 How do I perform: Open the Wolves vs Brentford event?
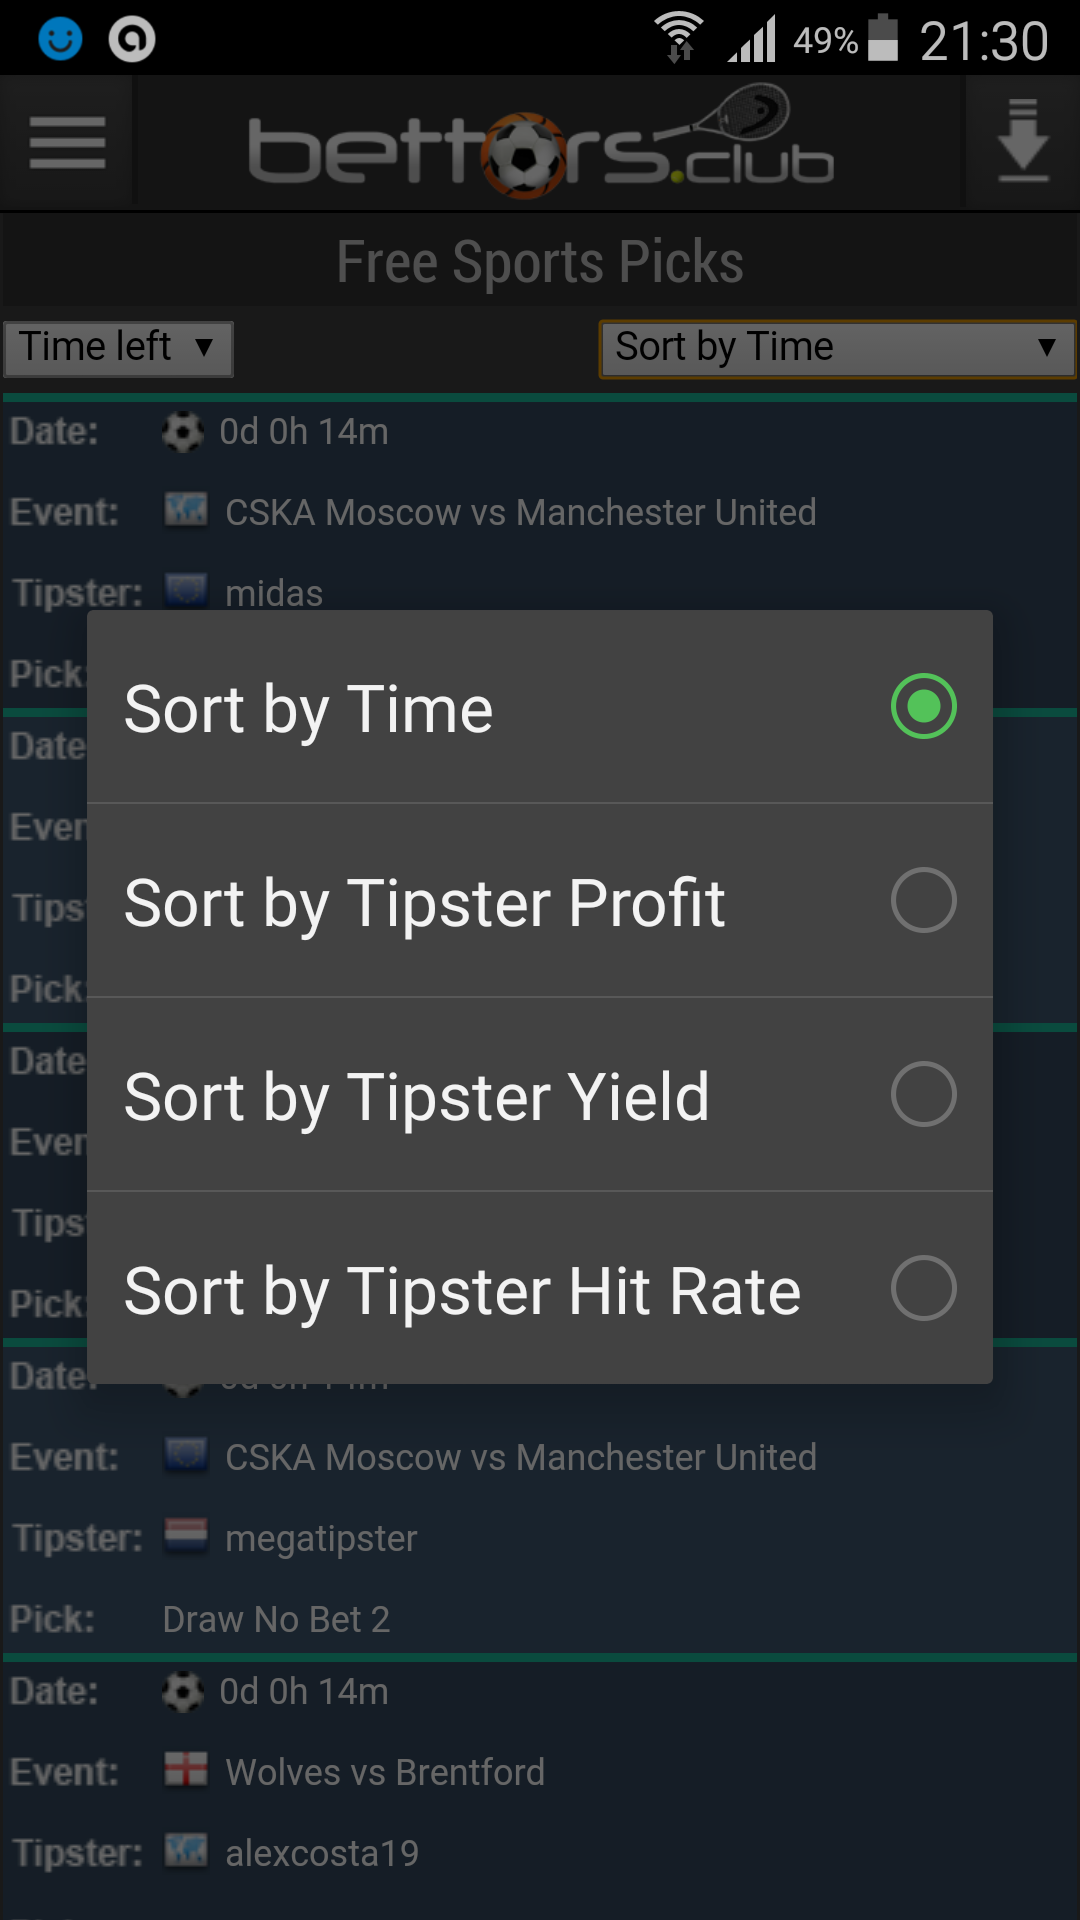(385, 1773)
